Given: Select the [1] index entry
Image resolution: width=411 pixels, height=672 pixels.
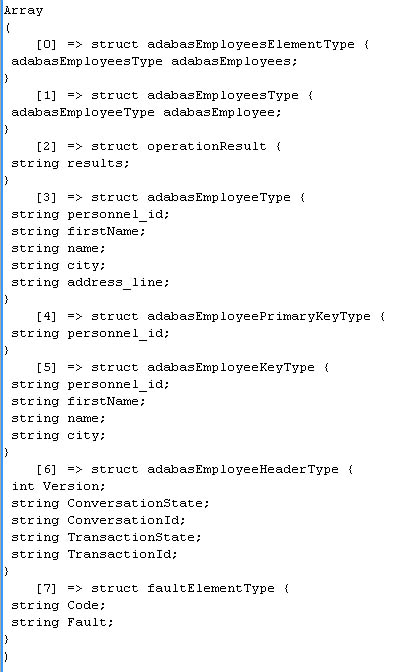Looking at the screenshot, I should pos(46,96).
